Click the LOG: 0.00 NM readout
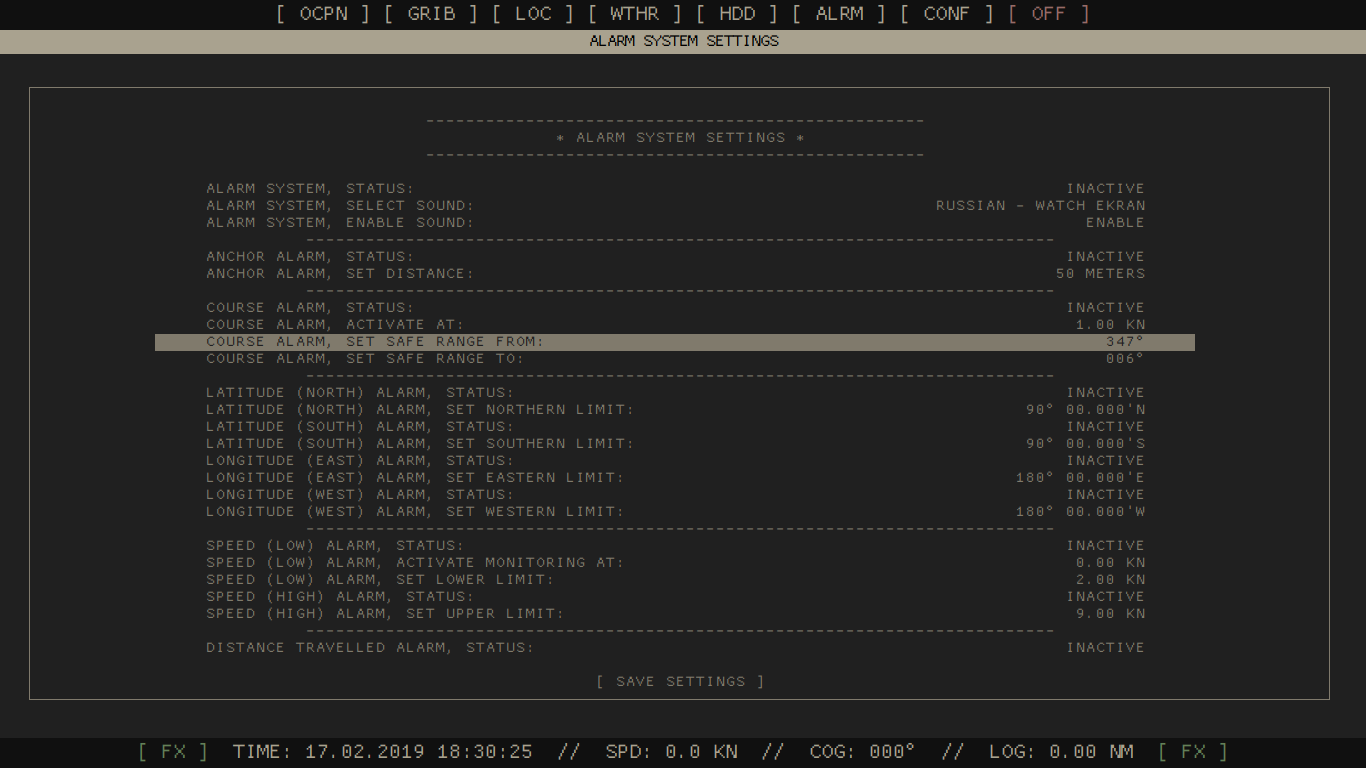Image resolution: width=1366 pixels, height=768 pixels. click(x=1062, y=752)
